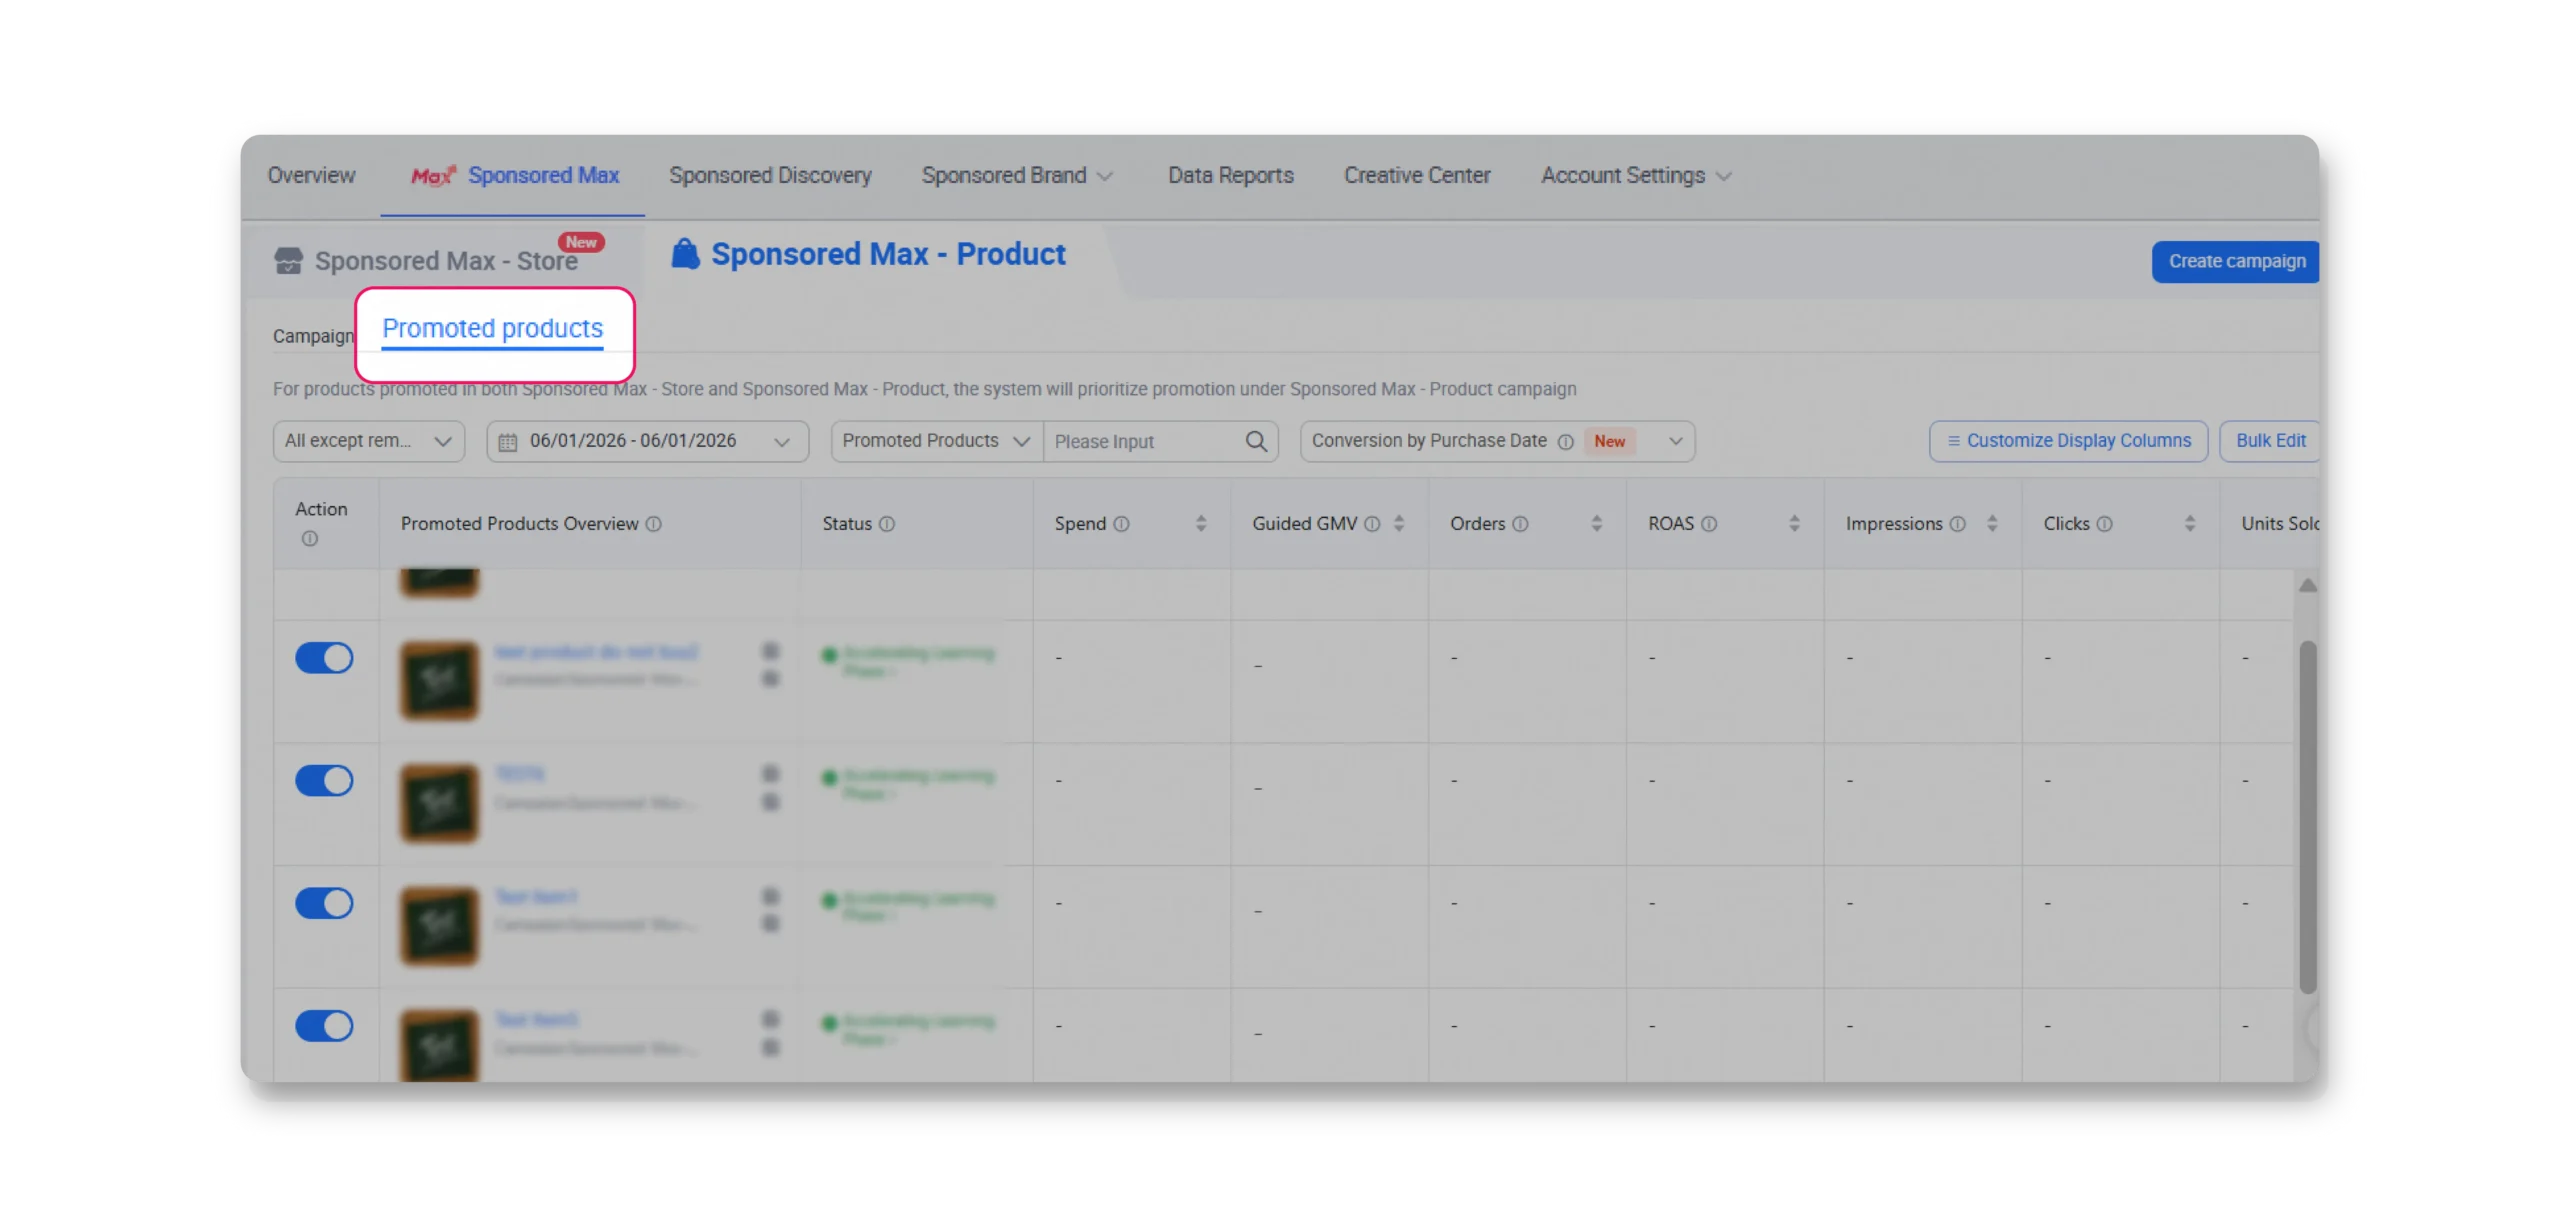Click the Status column info icon
The image size is (2560, 1217).
pyautogui.click(x=887, y=524)
